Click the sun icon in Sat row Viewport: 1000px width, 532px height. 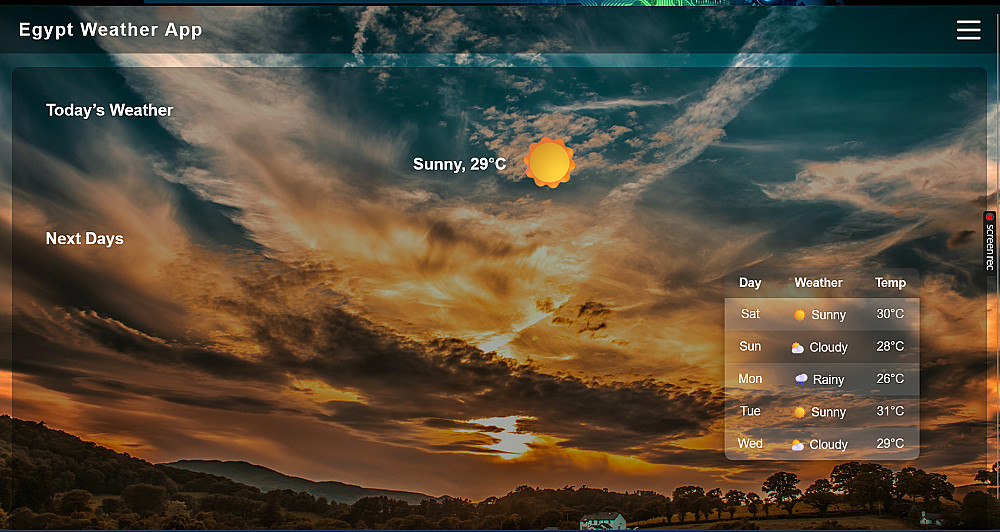coord(799,315)
